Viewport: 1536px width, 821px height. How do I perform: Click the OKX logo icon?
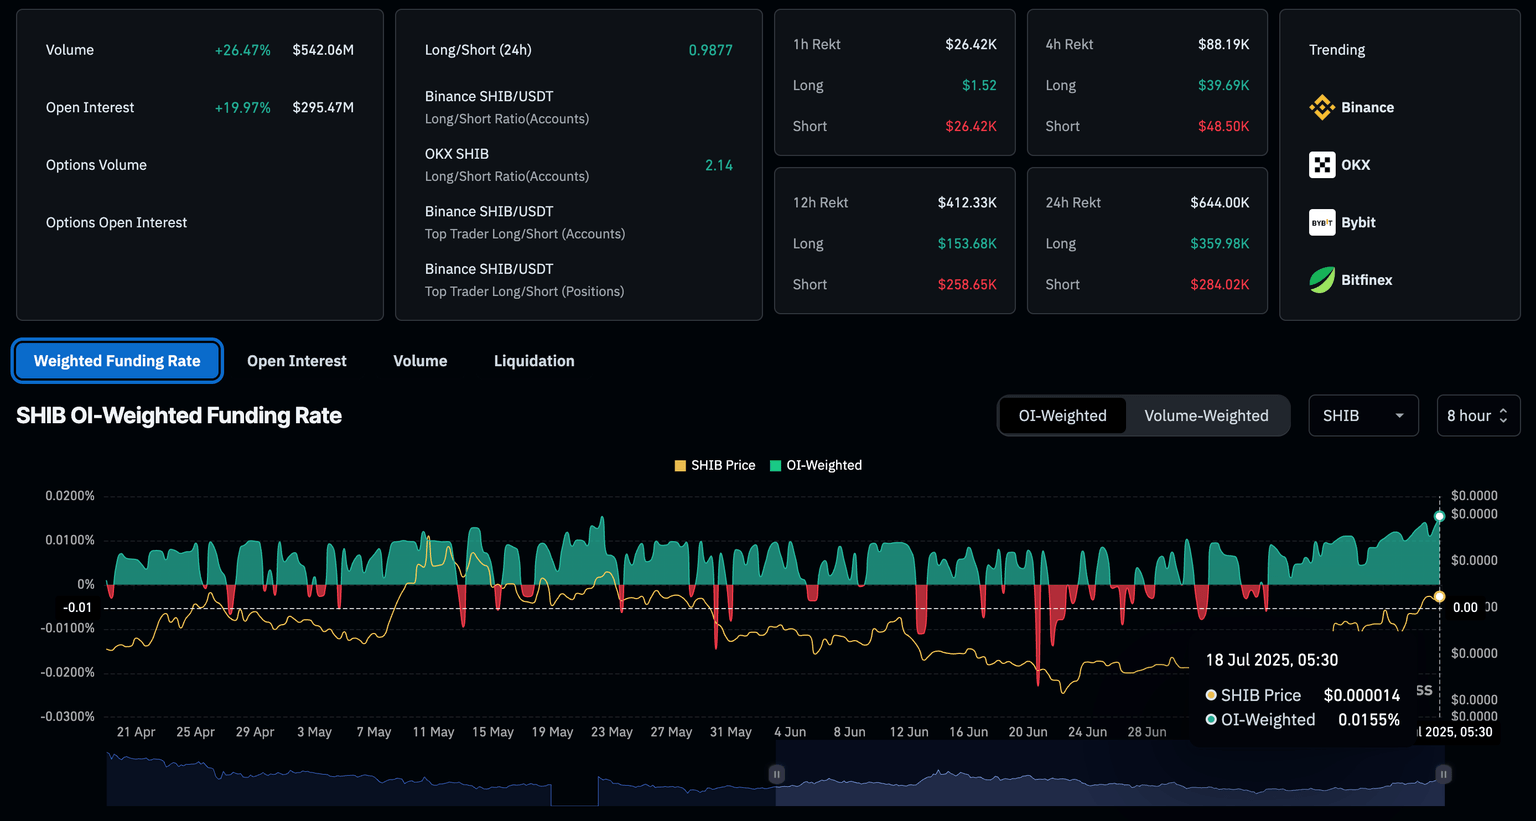[1322, 165]
